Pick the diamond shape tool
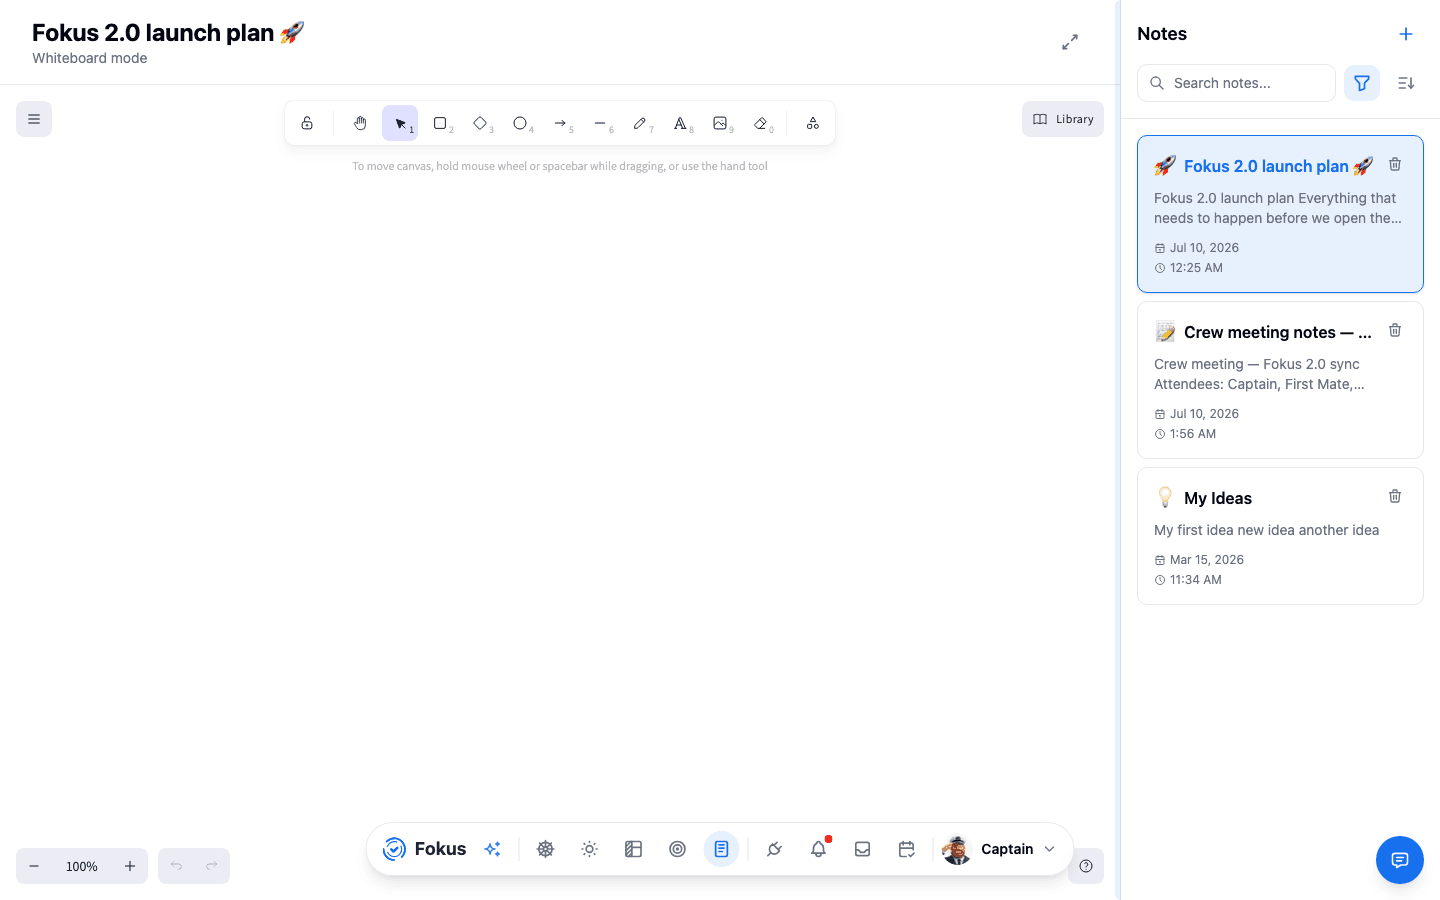Image resolution: width=1440 pixels, height=900 pixels. pyautogui.click(x=480, y=123)
